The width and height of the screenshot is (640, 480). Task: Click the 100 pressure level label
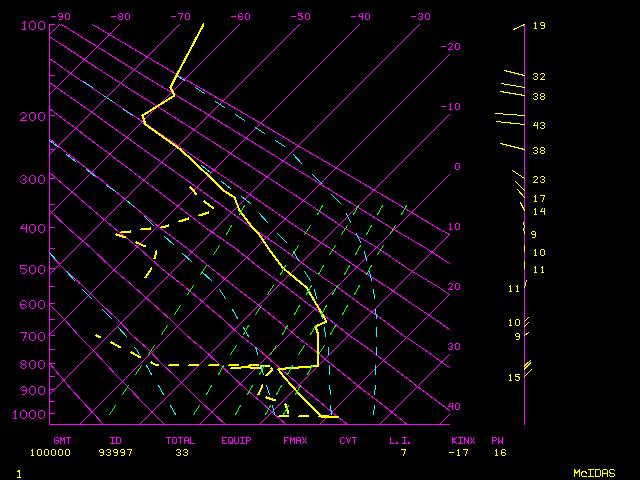click(x=33, y=25)
